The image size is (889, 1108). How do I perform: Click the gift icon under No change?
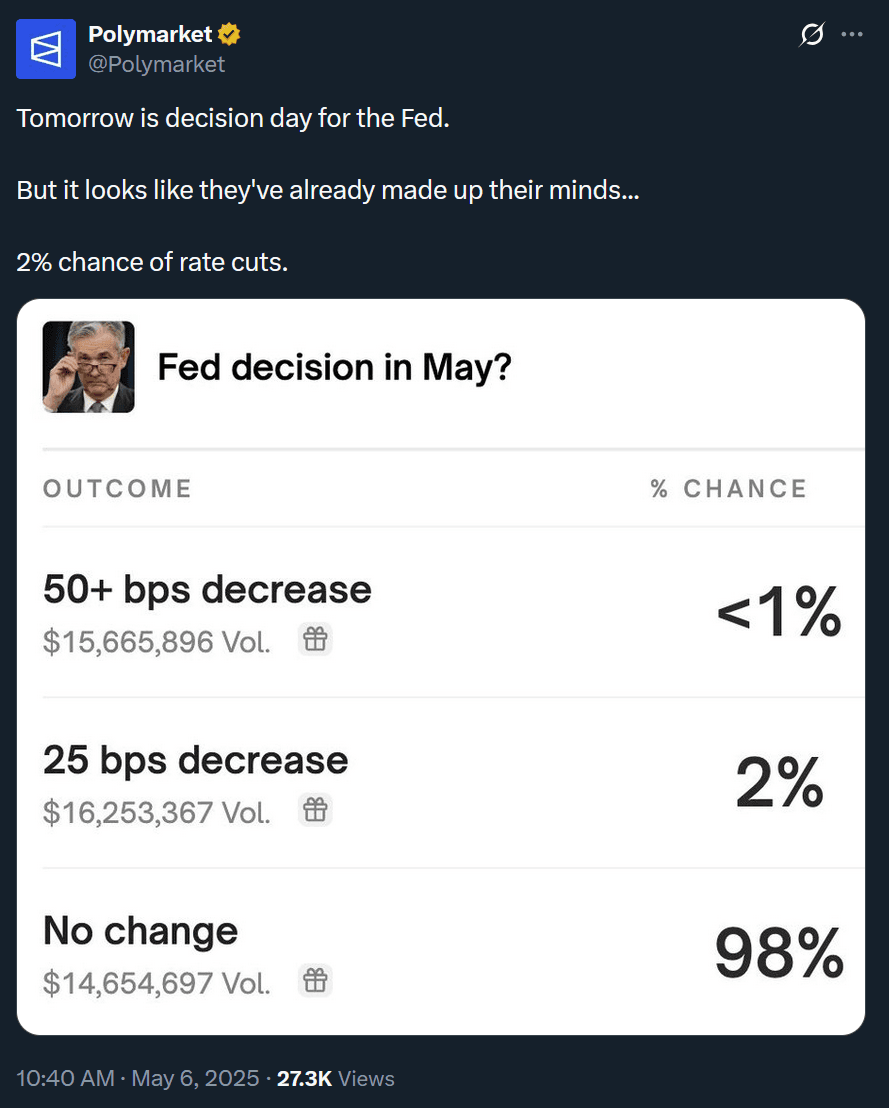[x=315, y=981]
